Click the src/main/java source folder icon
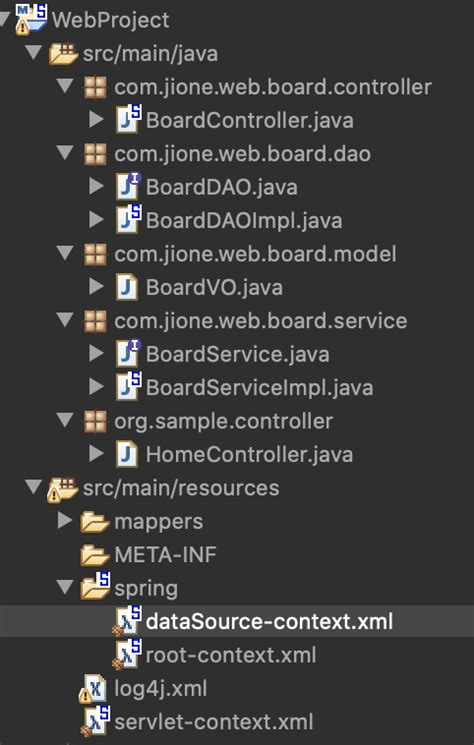474x745 pixels. click(x=64, y=53)
